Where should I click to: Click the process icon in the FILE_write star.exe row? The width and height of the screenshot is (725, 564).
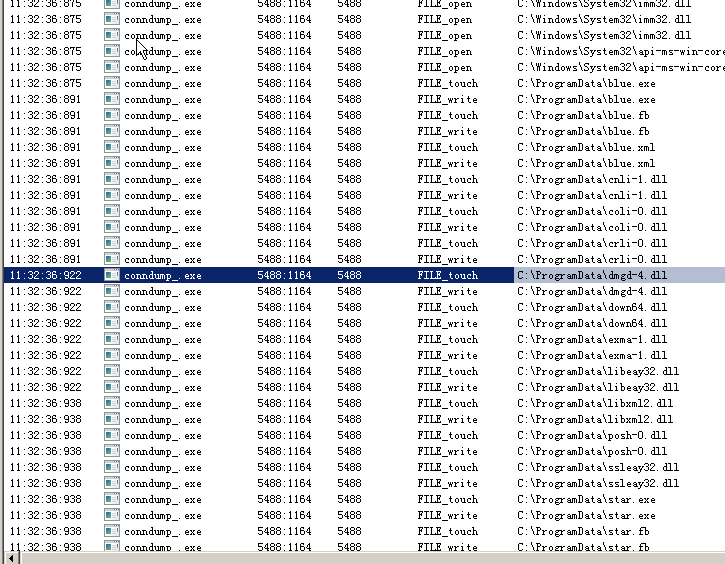112,515
